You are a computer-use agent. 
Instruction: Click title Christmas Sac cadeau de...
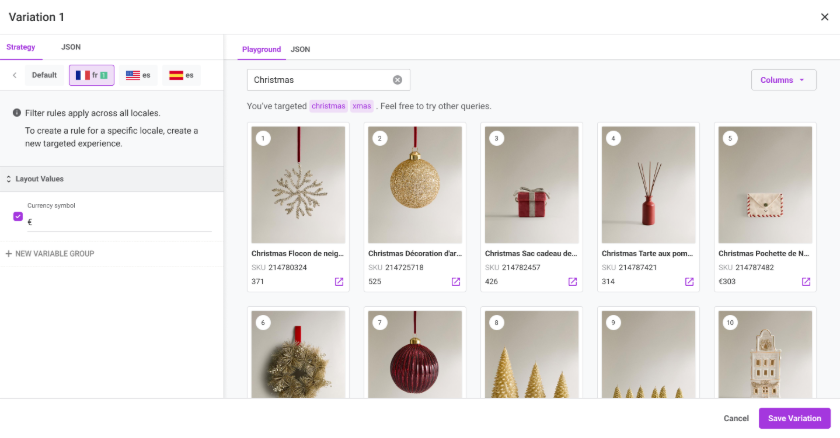531,254
